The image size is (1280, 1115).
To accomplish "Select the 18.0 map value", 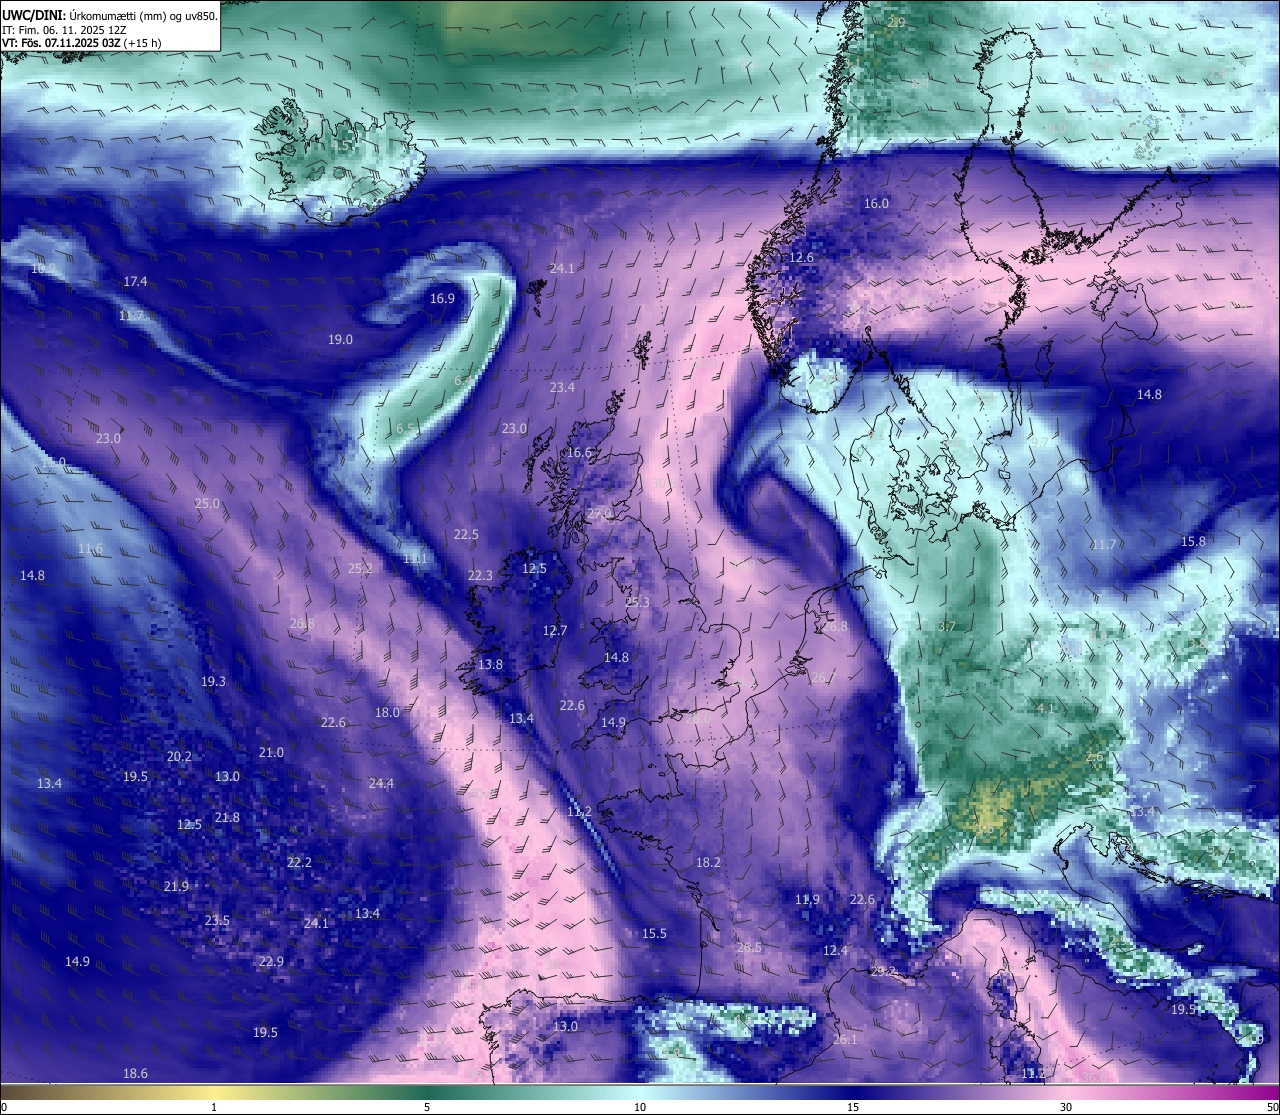I will tap(387, 712).
